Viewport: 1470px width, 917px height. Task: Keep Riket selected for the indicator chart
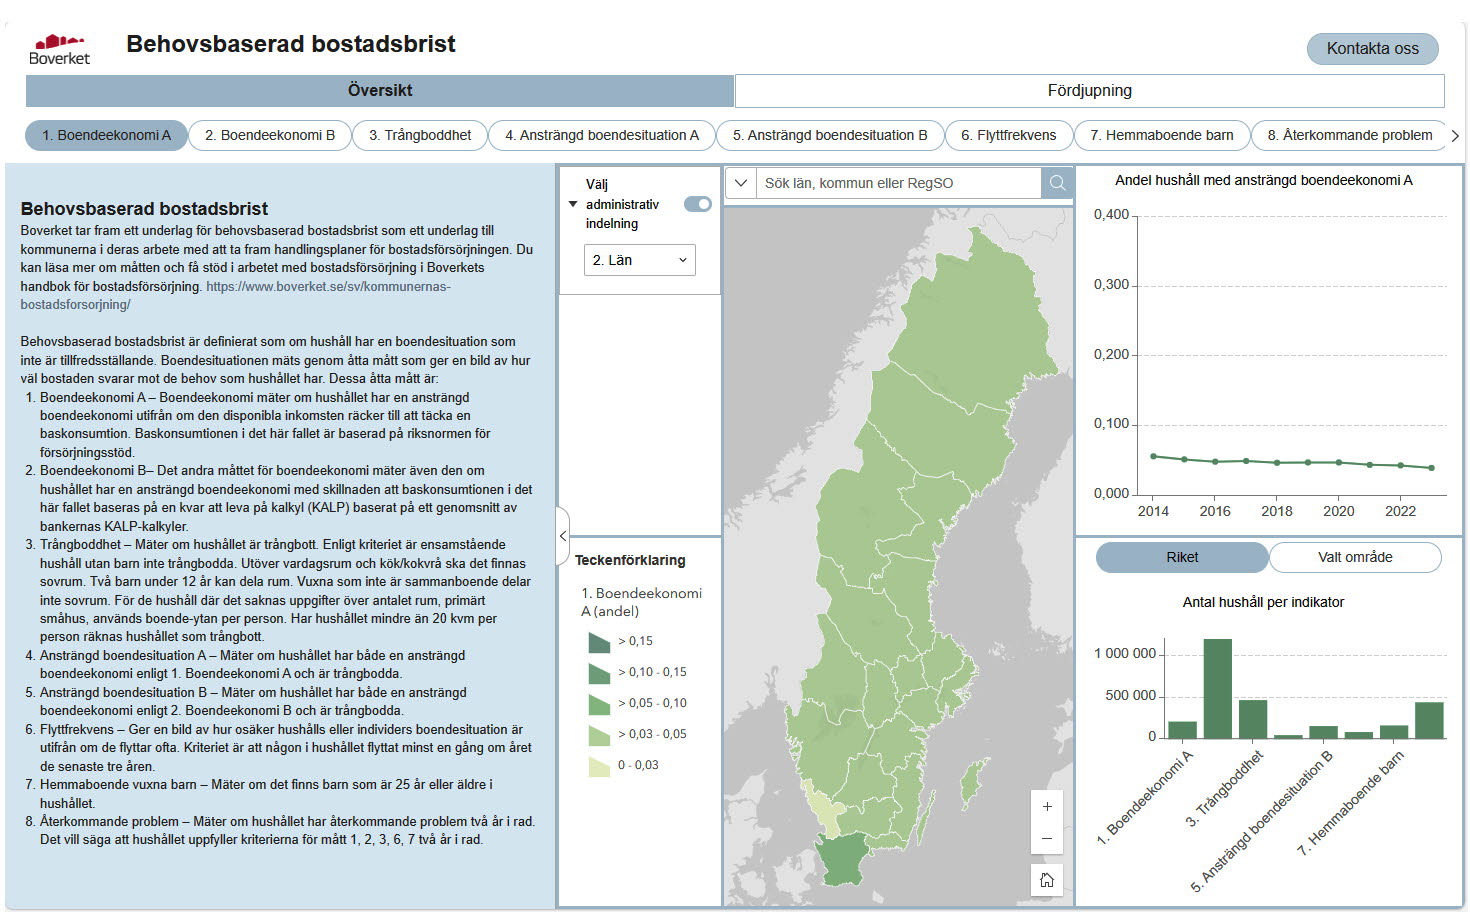[x=1181, y=557]
